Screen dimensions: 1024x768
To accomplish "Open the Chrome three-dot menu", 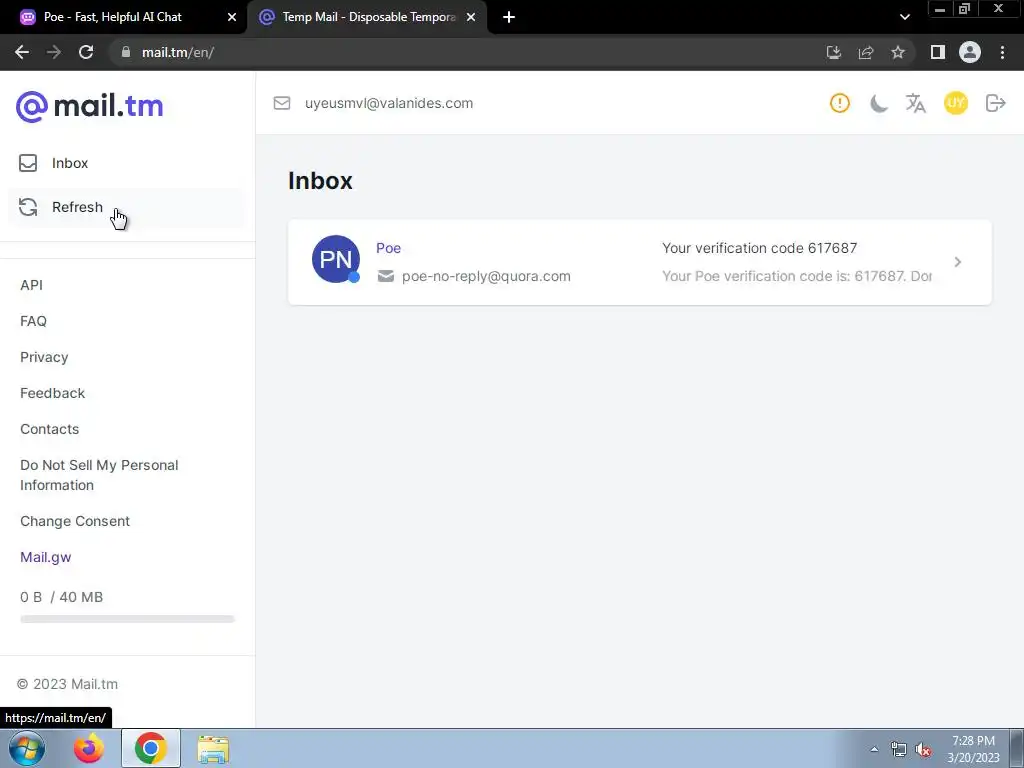I will coord(1002,52).
